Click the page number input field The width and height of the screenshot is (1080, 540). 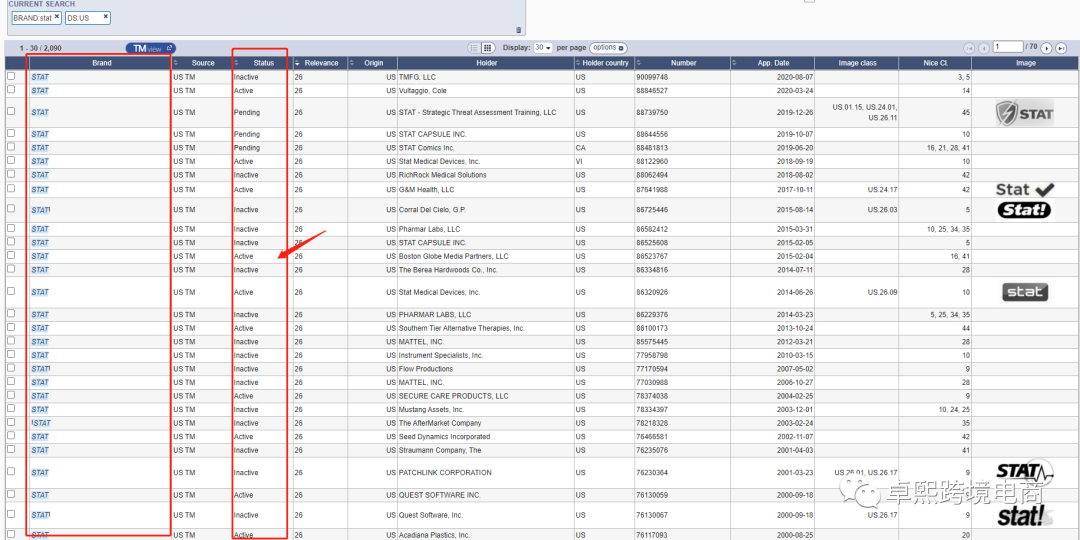(x=1008, y=47)
